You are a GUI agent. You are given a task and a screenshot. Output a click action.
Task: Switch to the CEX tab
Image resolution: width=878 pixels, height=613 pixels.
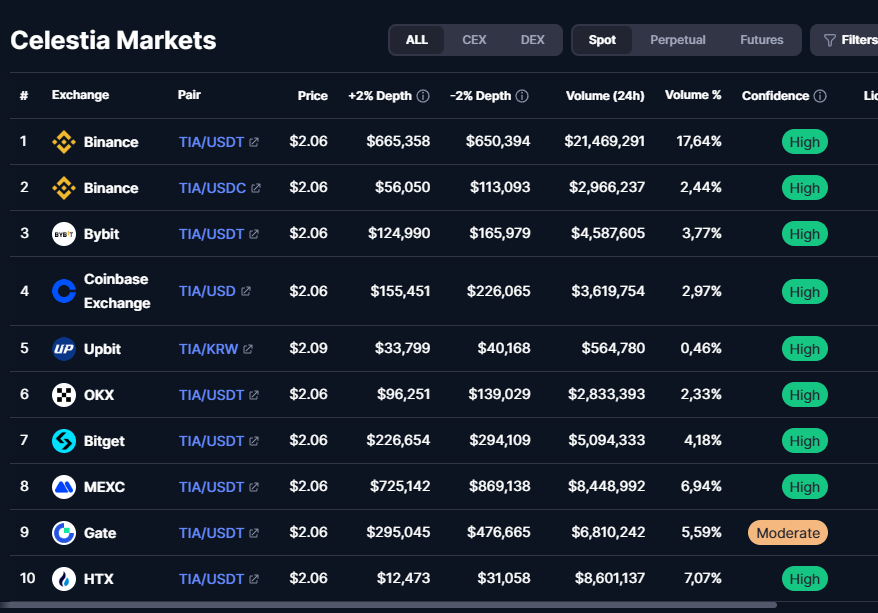pyautogui.click(x=474, y=40)
